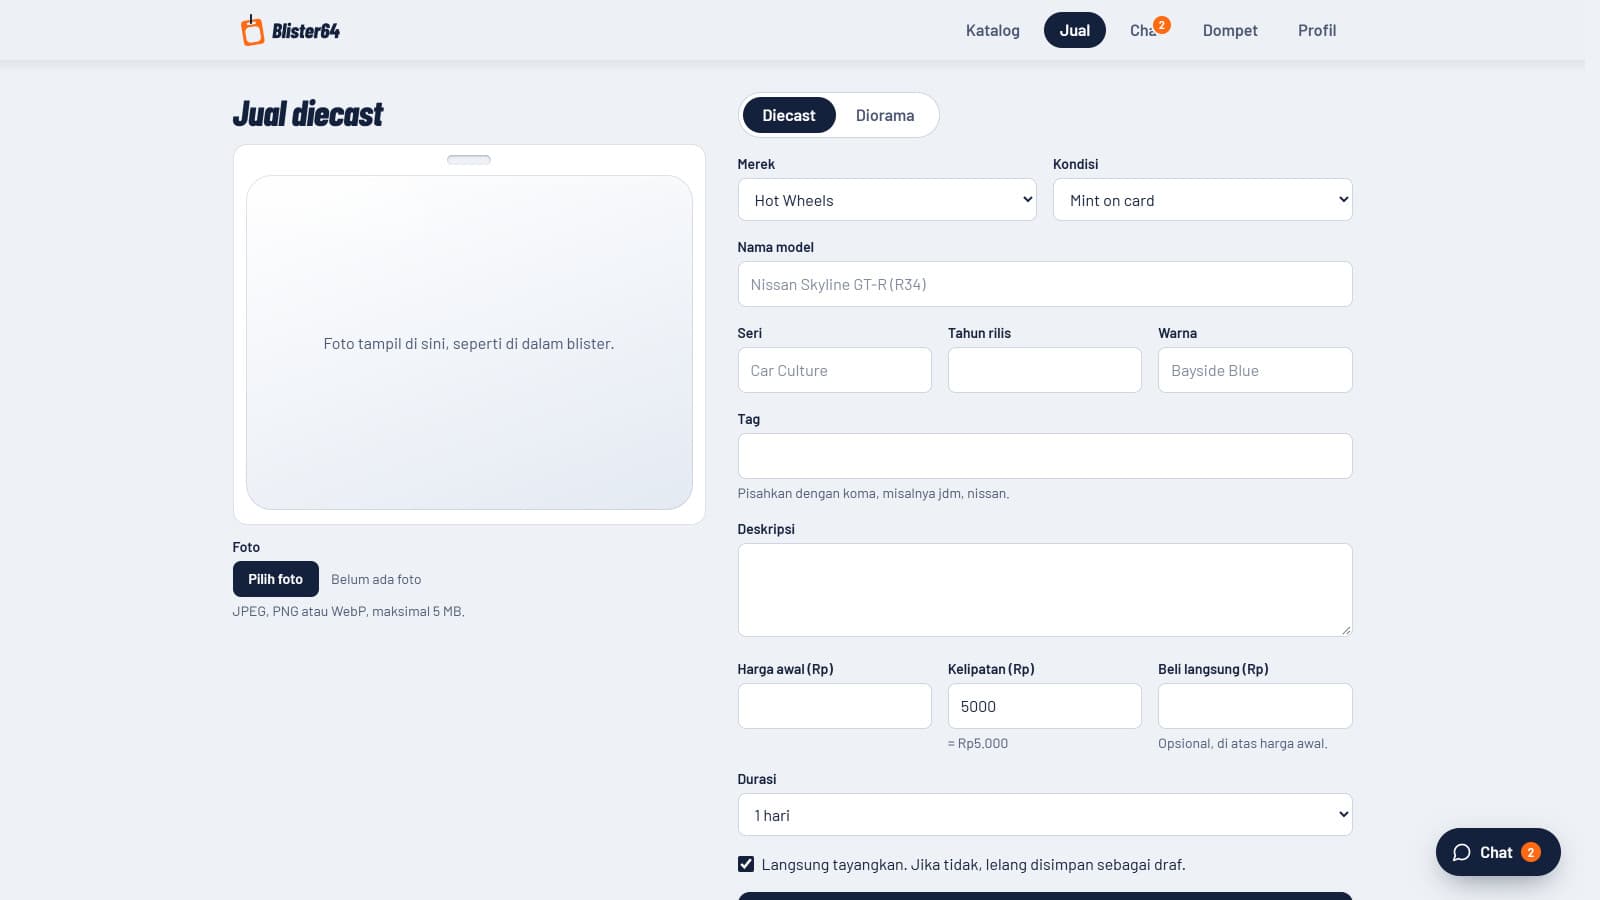This screenshot has height=900, width=1600.
Task: Focus the Beli langsung (Rp) field
Action: point(1255,706)
